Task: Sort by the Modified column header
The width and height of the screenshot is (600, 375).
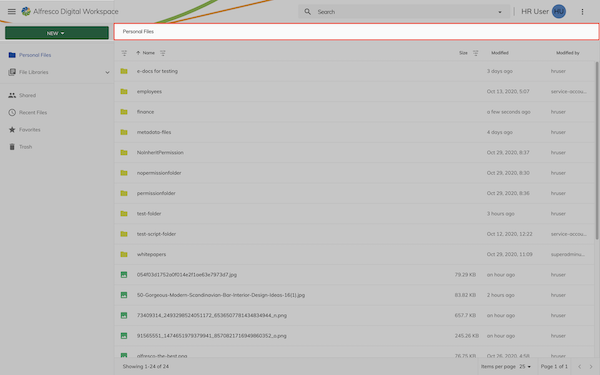Action: click(x=500, y=53)
